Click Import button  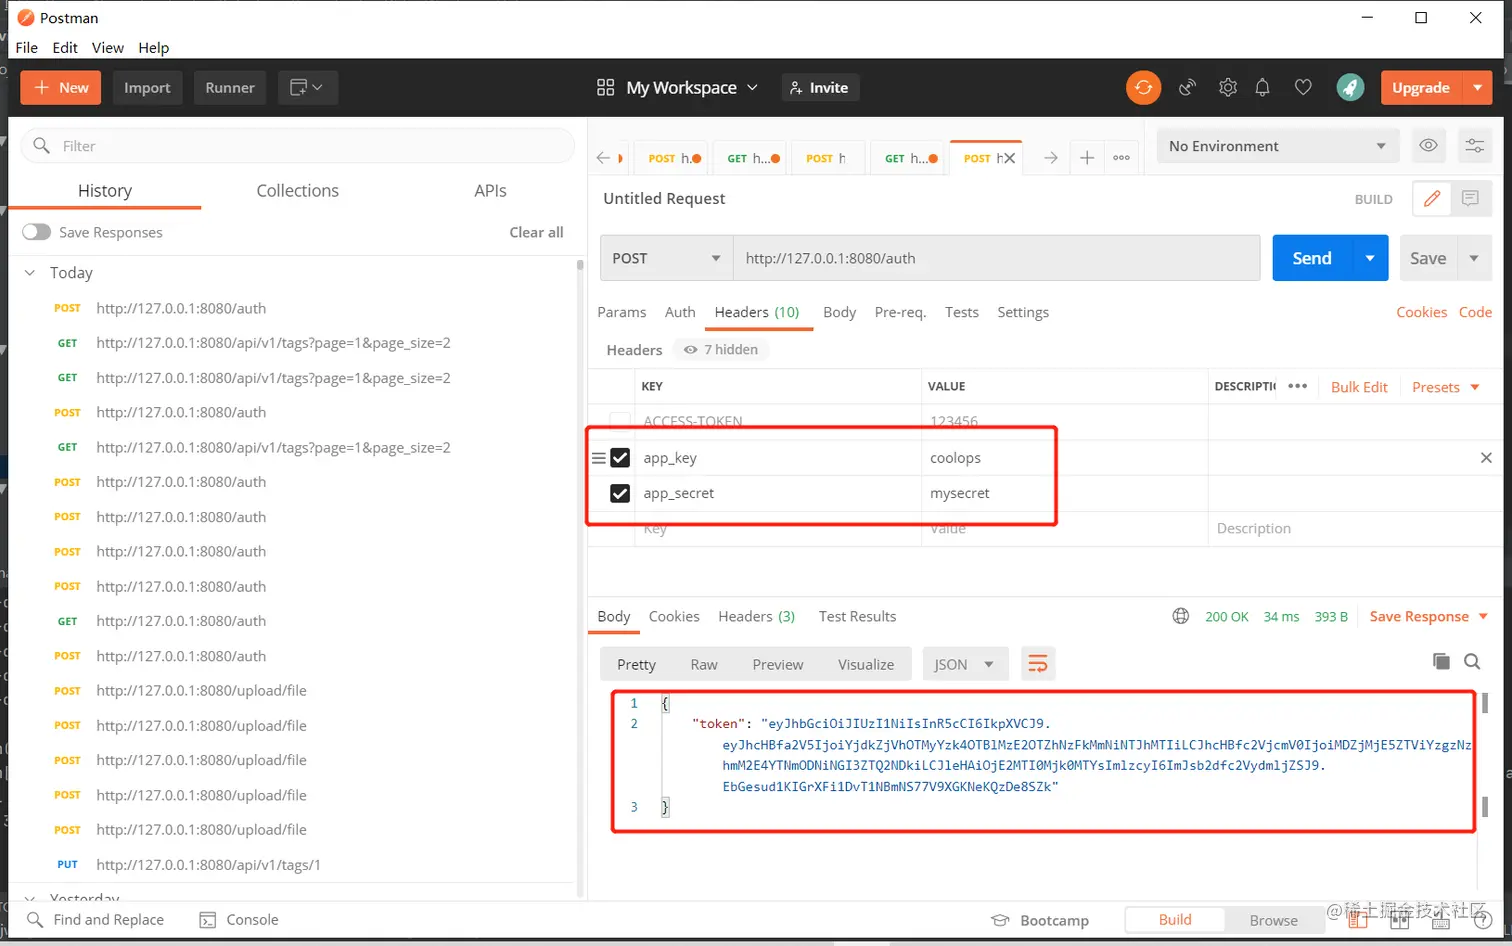147,88
